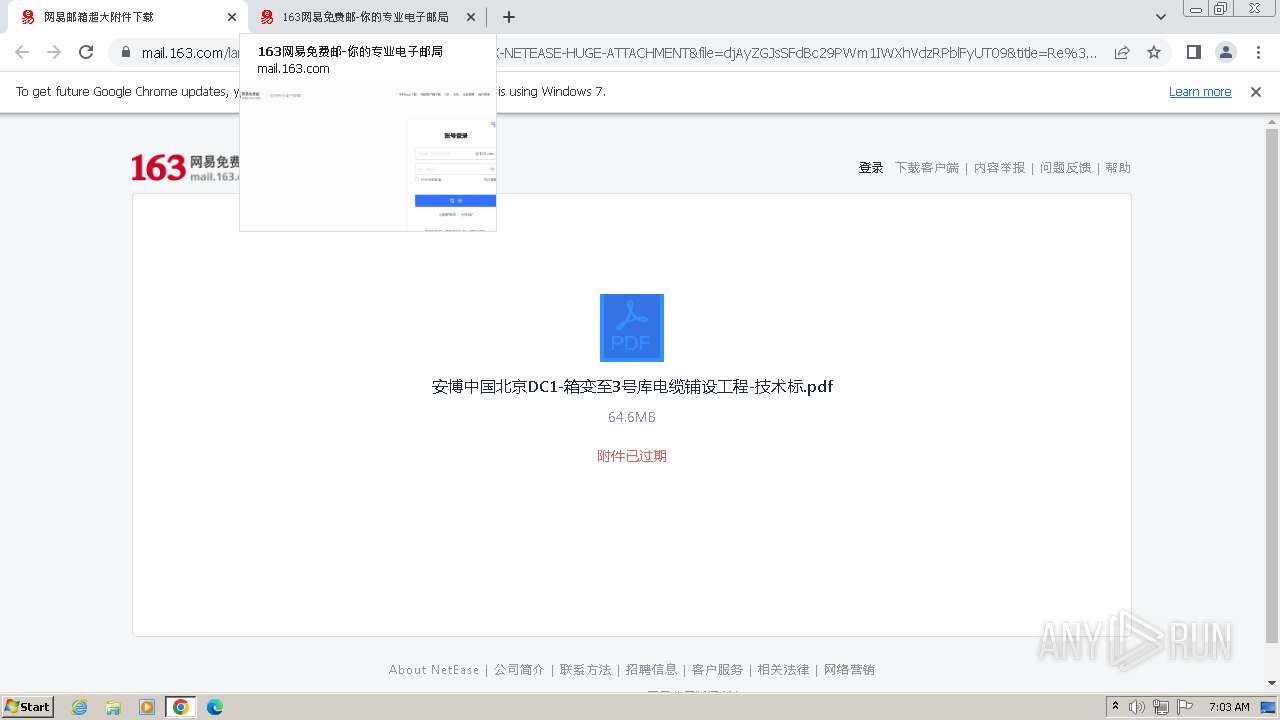
Task: Click the 163 NetEase mail logo
Action: pyautogui.click(x=185, y=167)
